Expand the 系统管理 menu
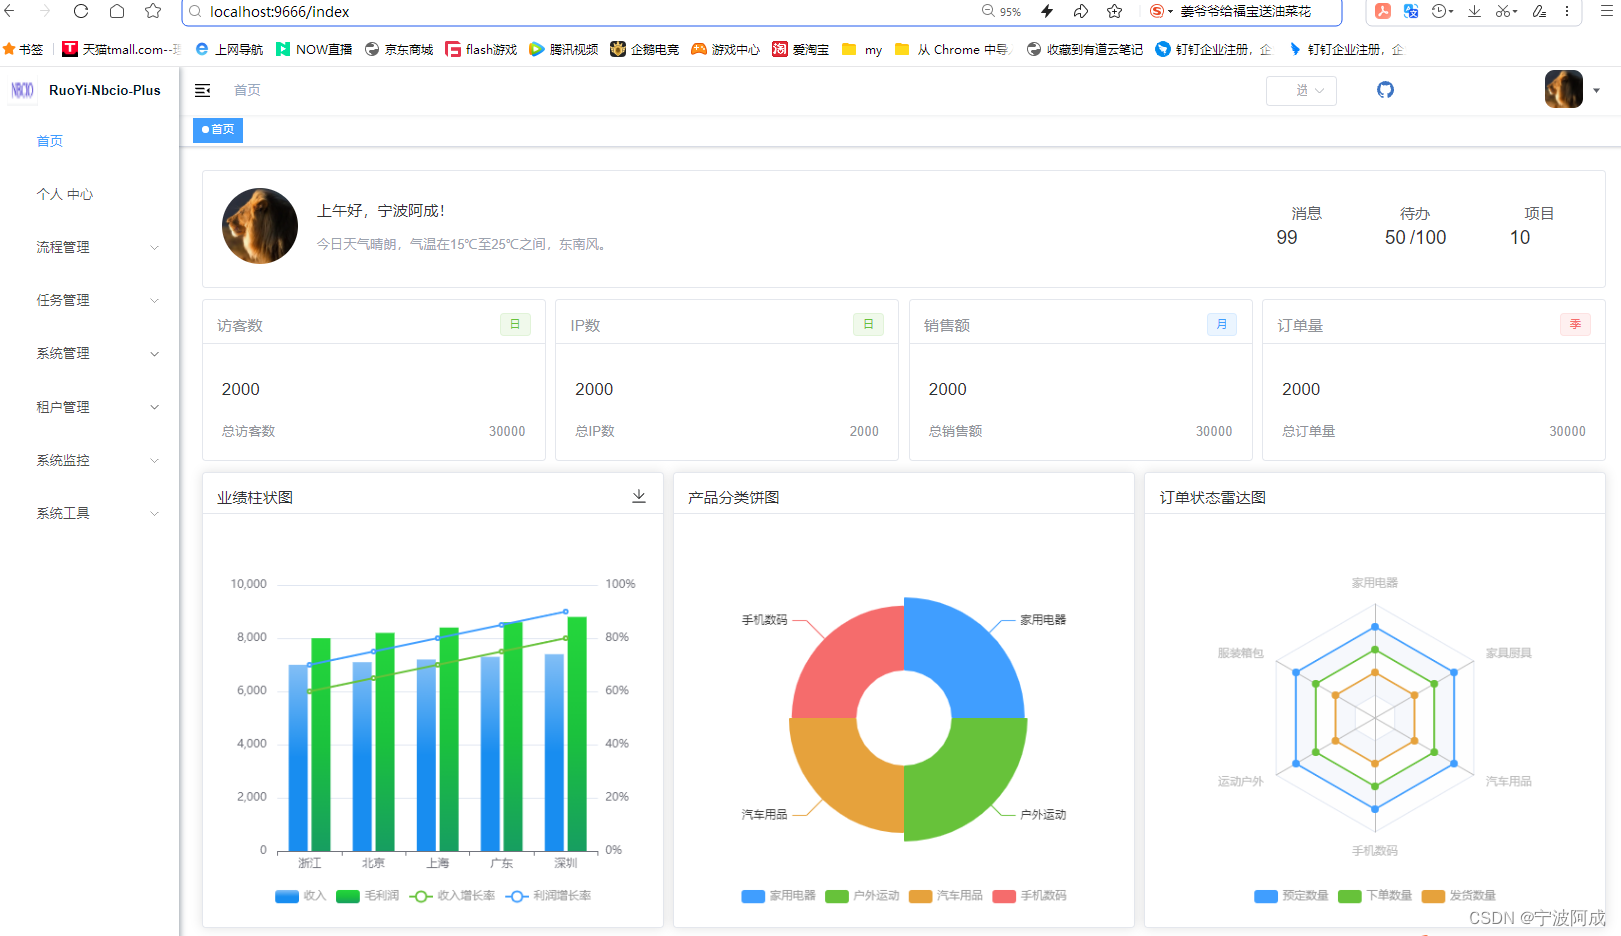 [90, 353]
